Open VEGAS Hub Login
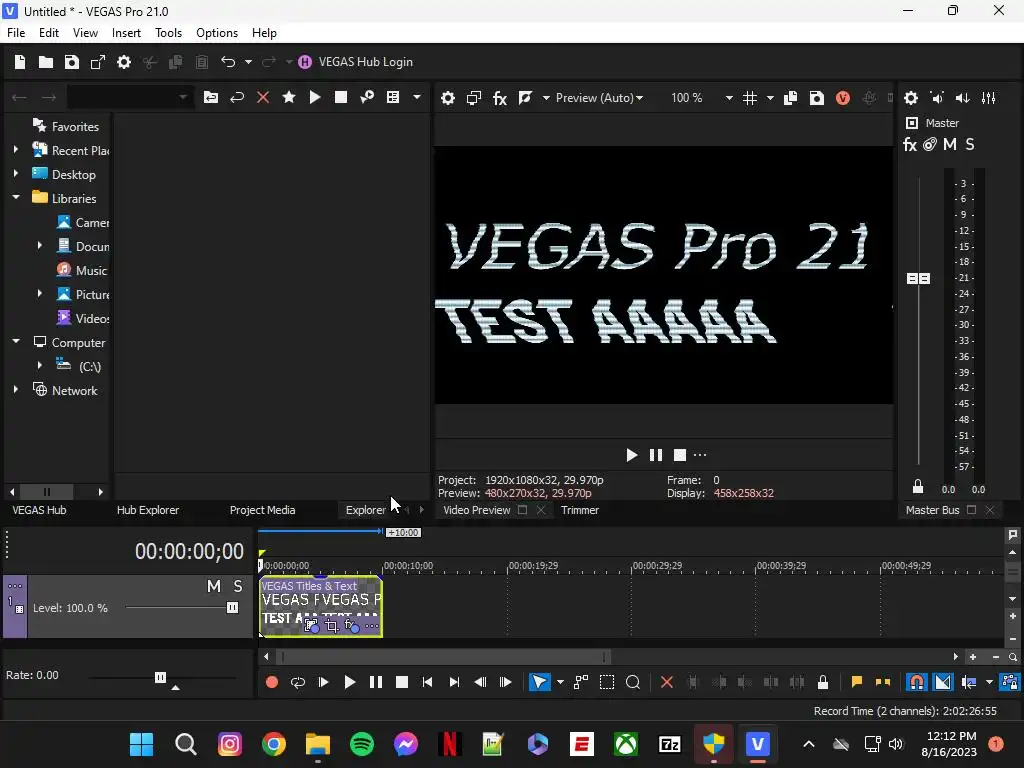The width and height of the screenshot is (1024, 768). [356, 62]
